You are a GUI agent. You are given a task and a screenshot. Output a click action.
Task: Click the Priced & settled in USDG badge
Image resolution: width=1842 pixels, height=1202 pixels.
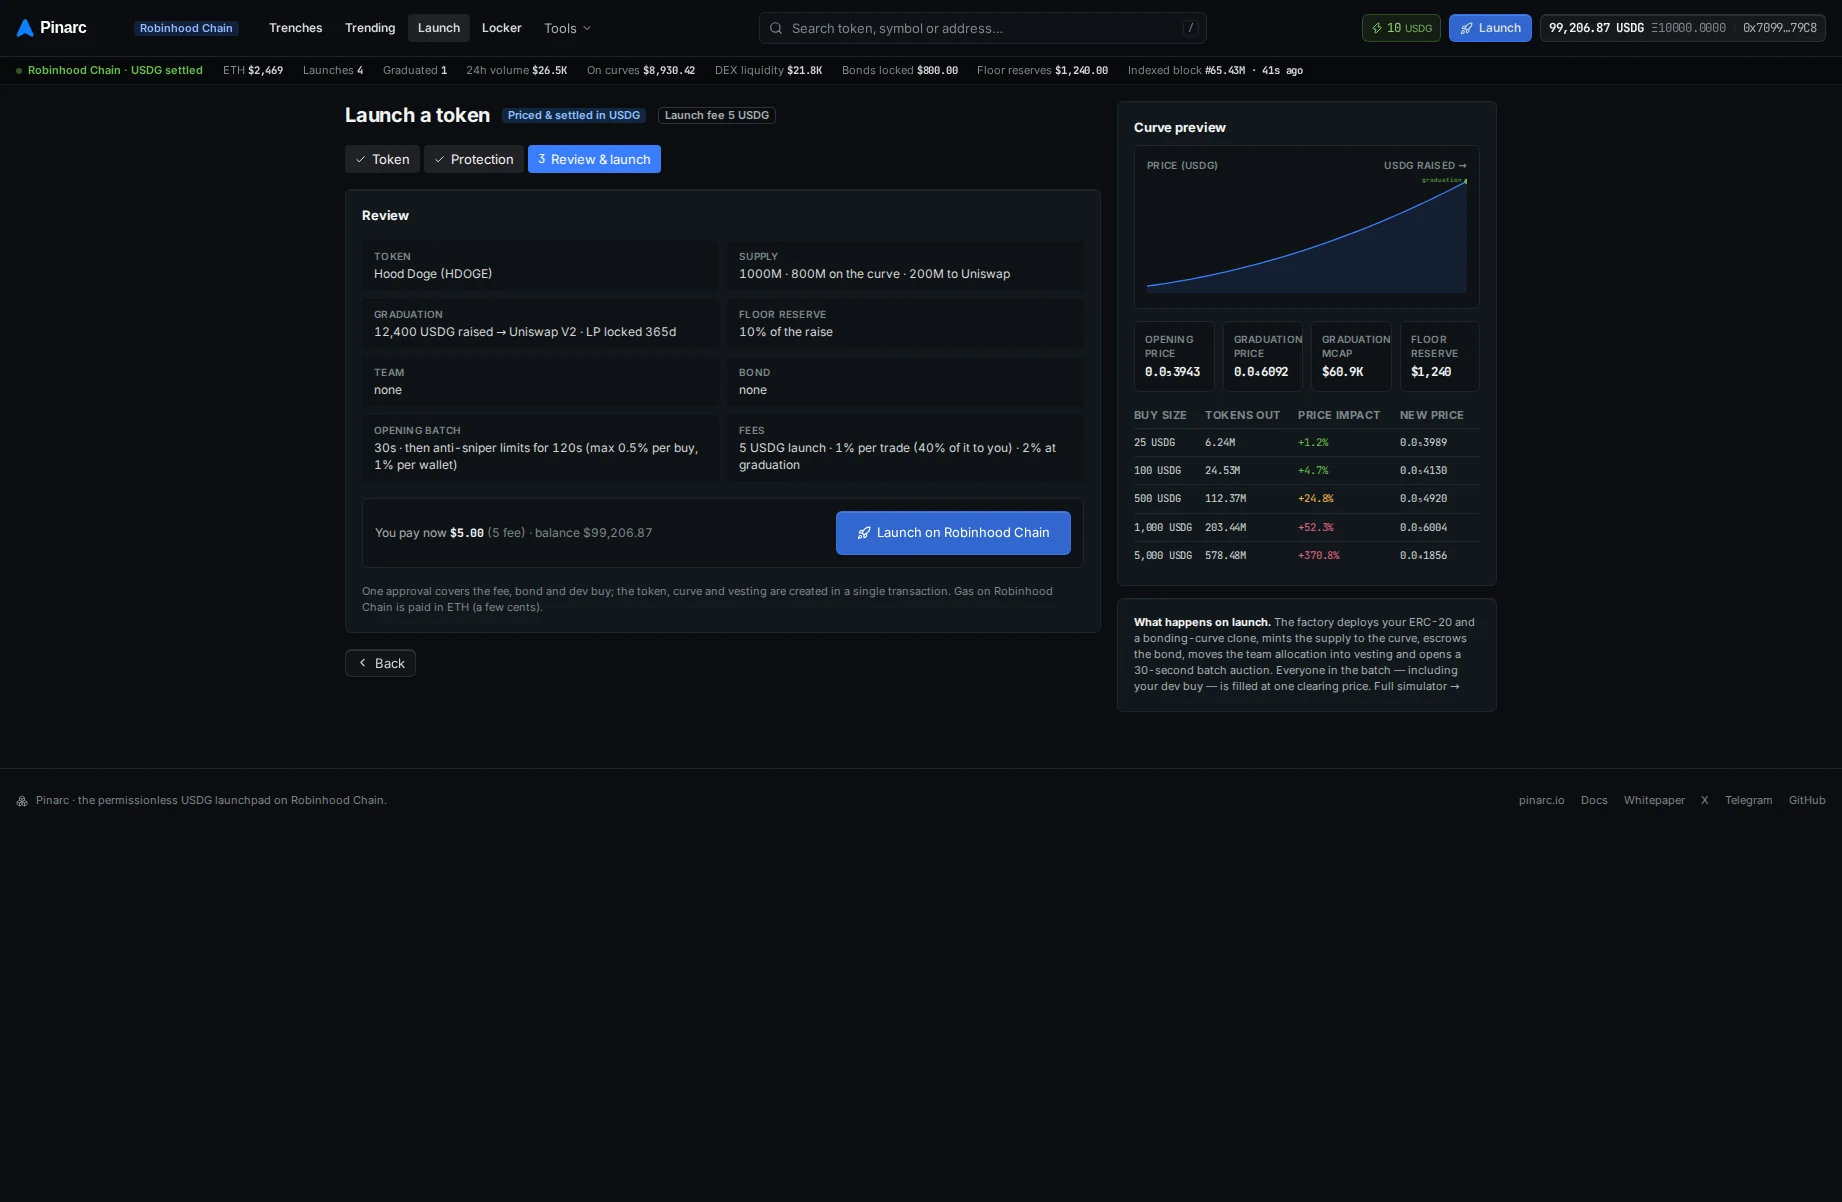pyautogui.click(x=574, y=115)
